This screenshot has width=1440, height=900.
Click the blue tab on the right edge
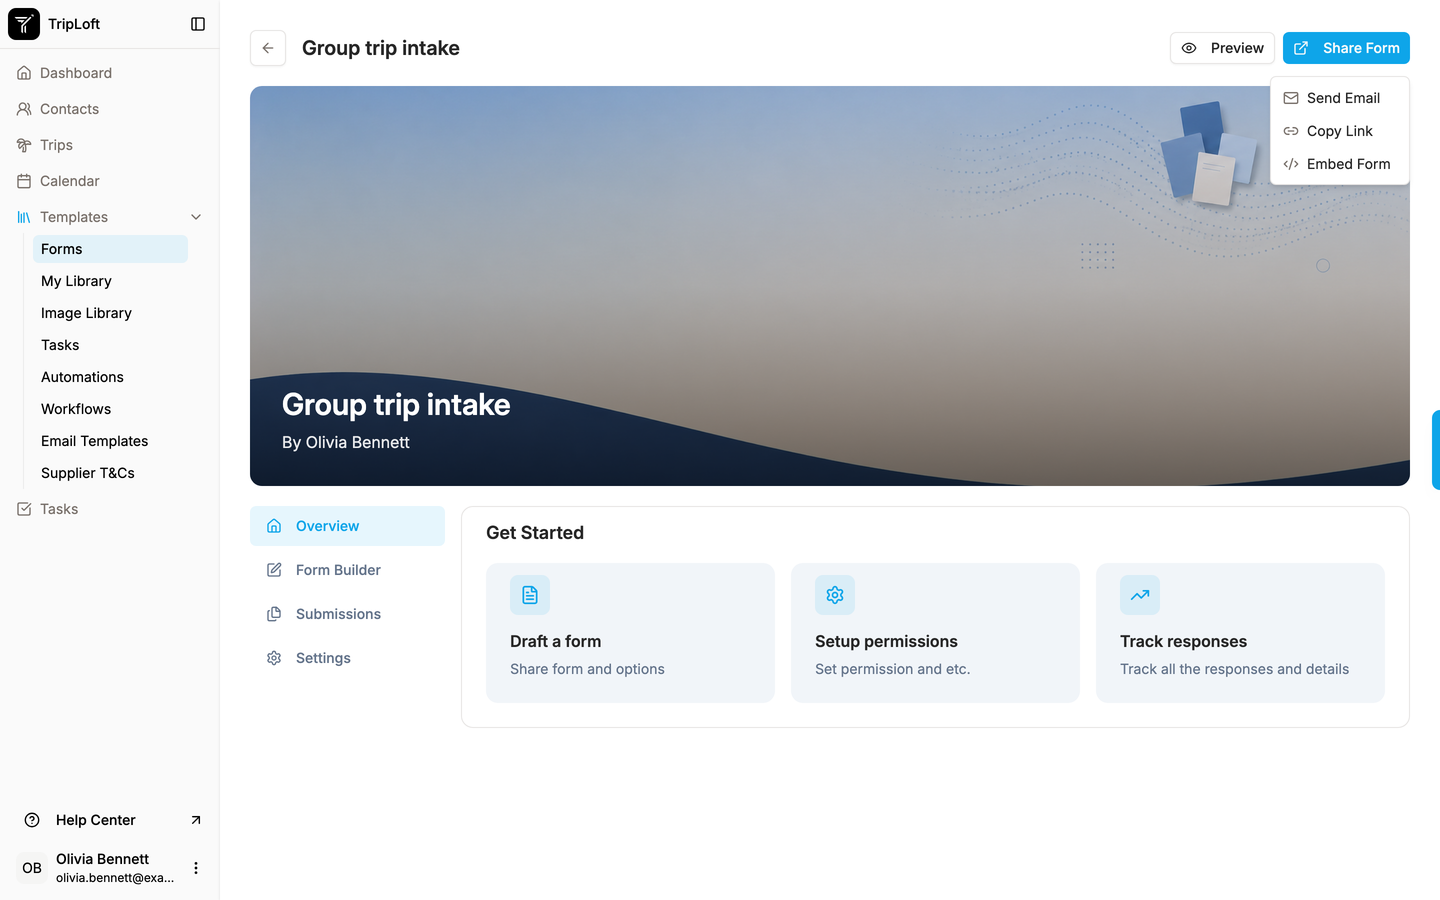point(1436,449)
